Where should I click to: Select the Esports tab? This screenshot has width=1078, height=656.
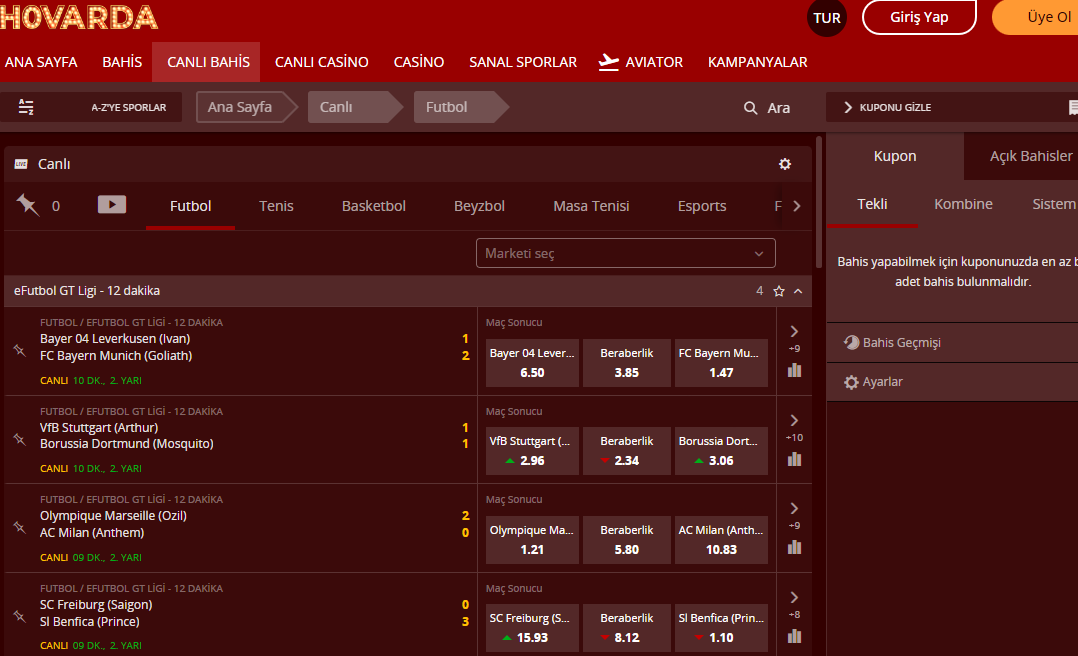(x=702, y=206)
